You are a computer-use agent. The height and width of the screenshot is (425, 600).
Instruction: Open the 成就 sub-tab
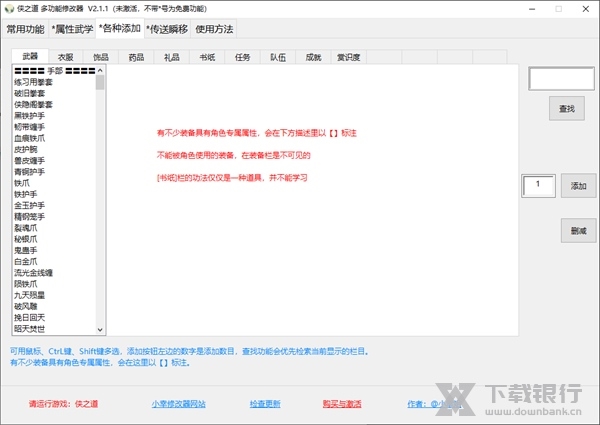coord(313,57)
